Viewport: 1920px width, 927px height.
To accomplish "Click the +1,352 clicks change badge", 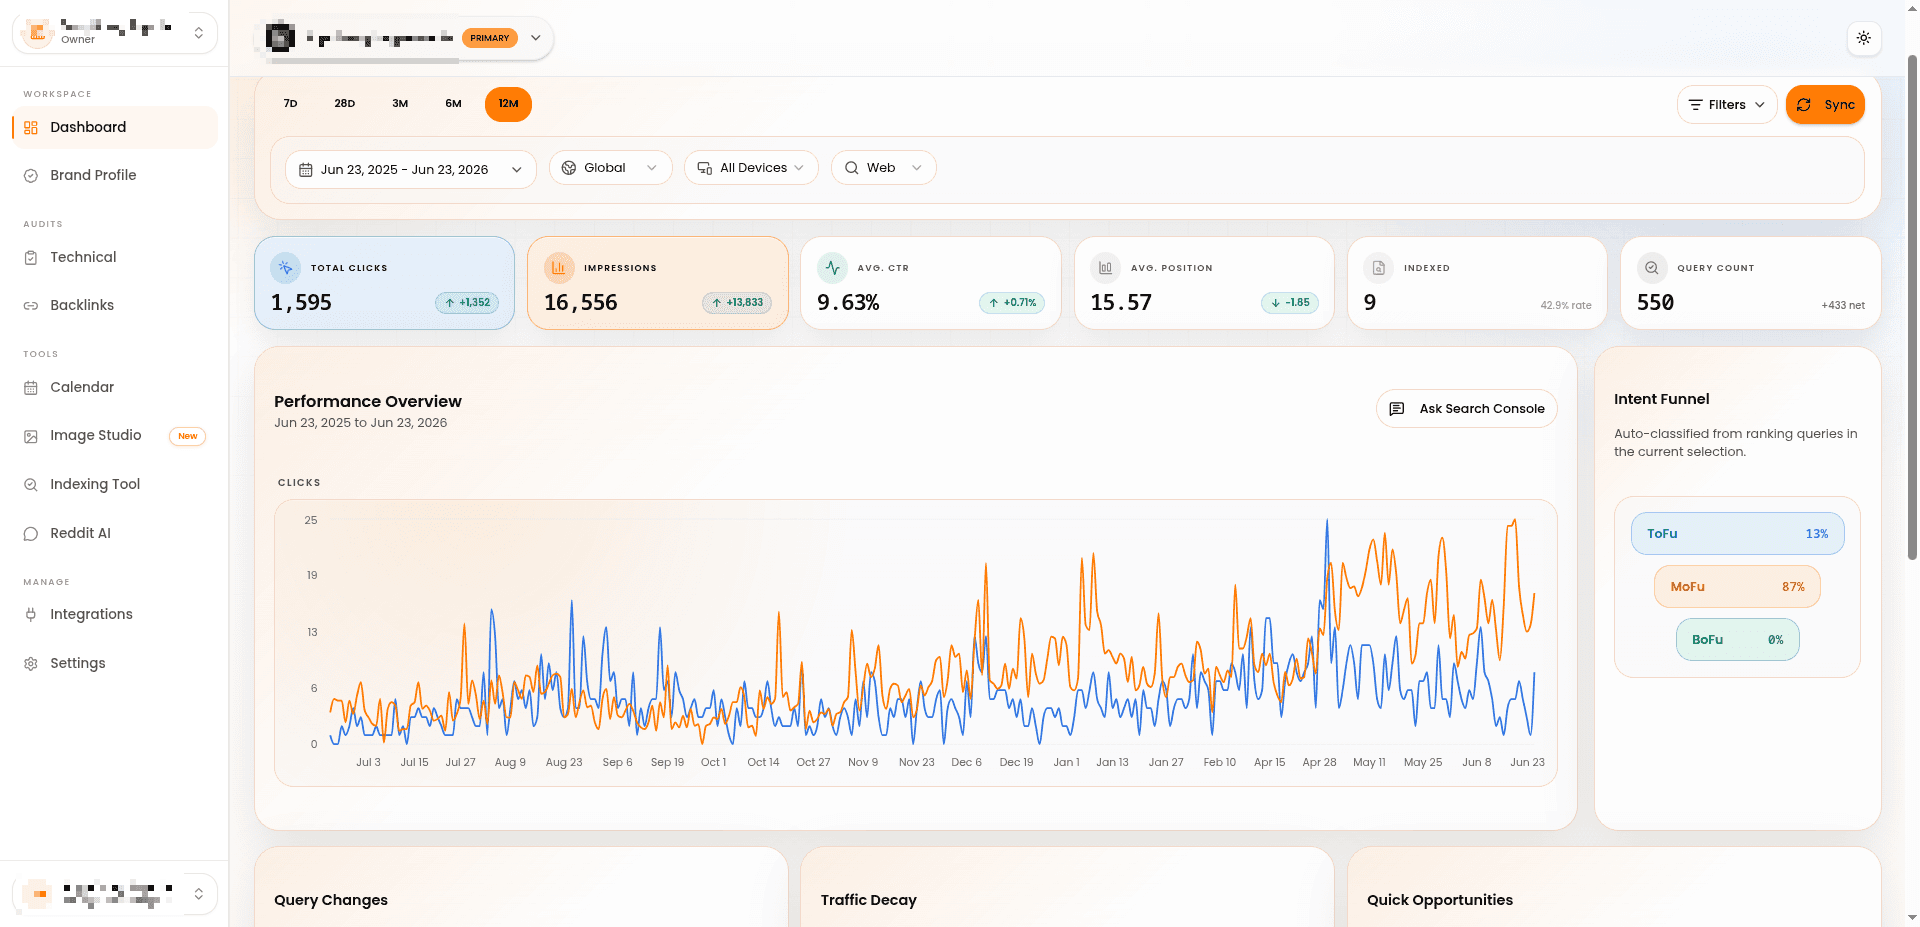I will [467, 303].
